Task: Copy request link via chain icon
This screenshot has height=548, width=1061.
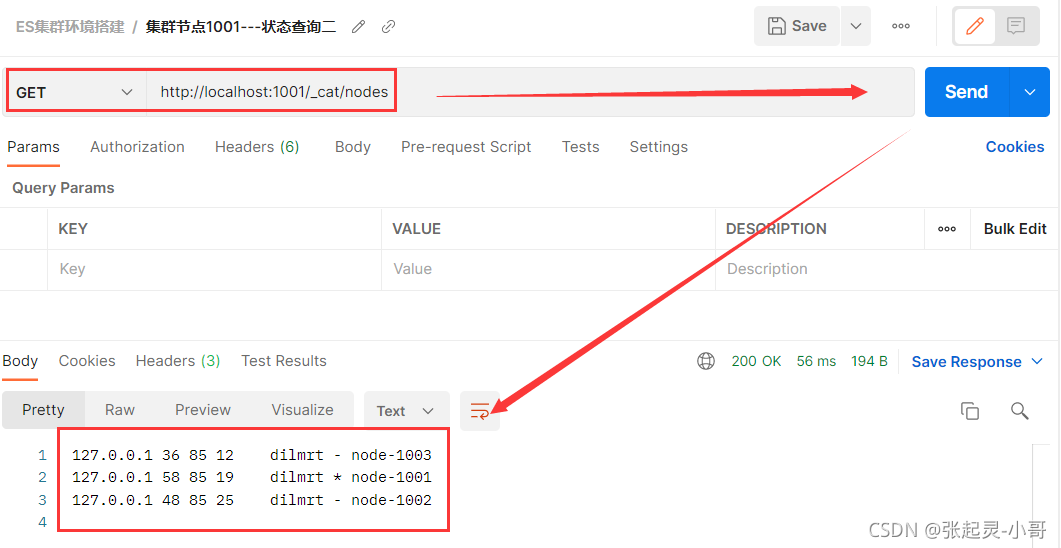Action: pos(388,26)
